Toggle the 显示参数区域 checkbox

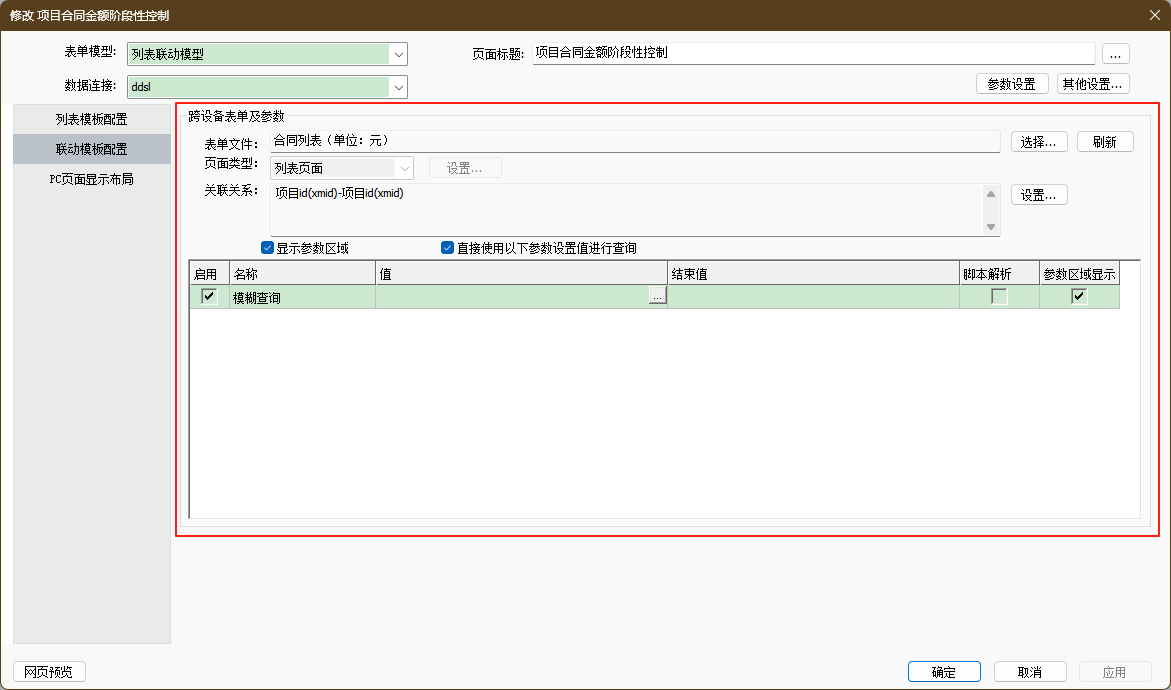click(267, 248)
